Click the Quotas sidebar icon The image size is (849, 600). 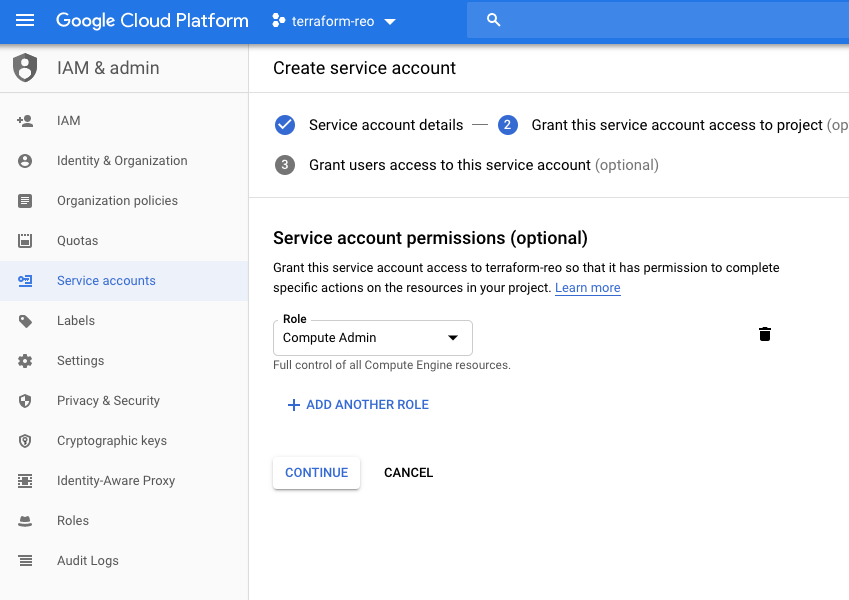[25, 241]
